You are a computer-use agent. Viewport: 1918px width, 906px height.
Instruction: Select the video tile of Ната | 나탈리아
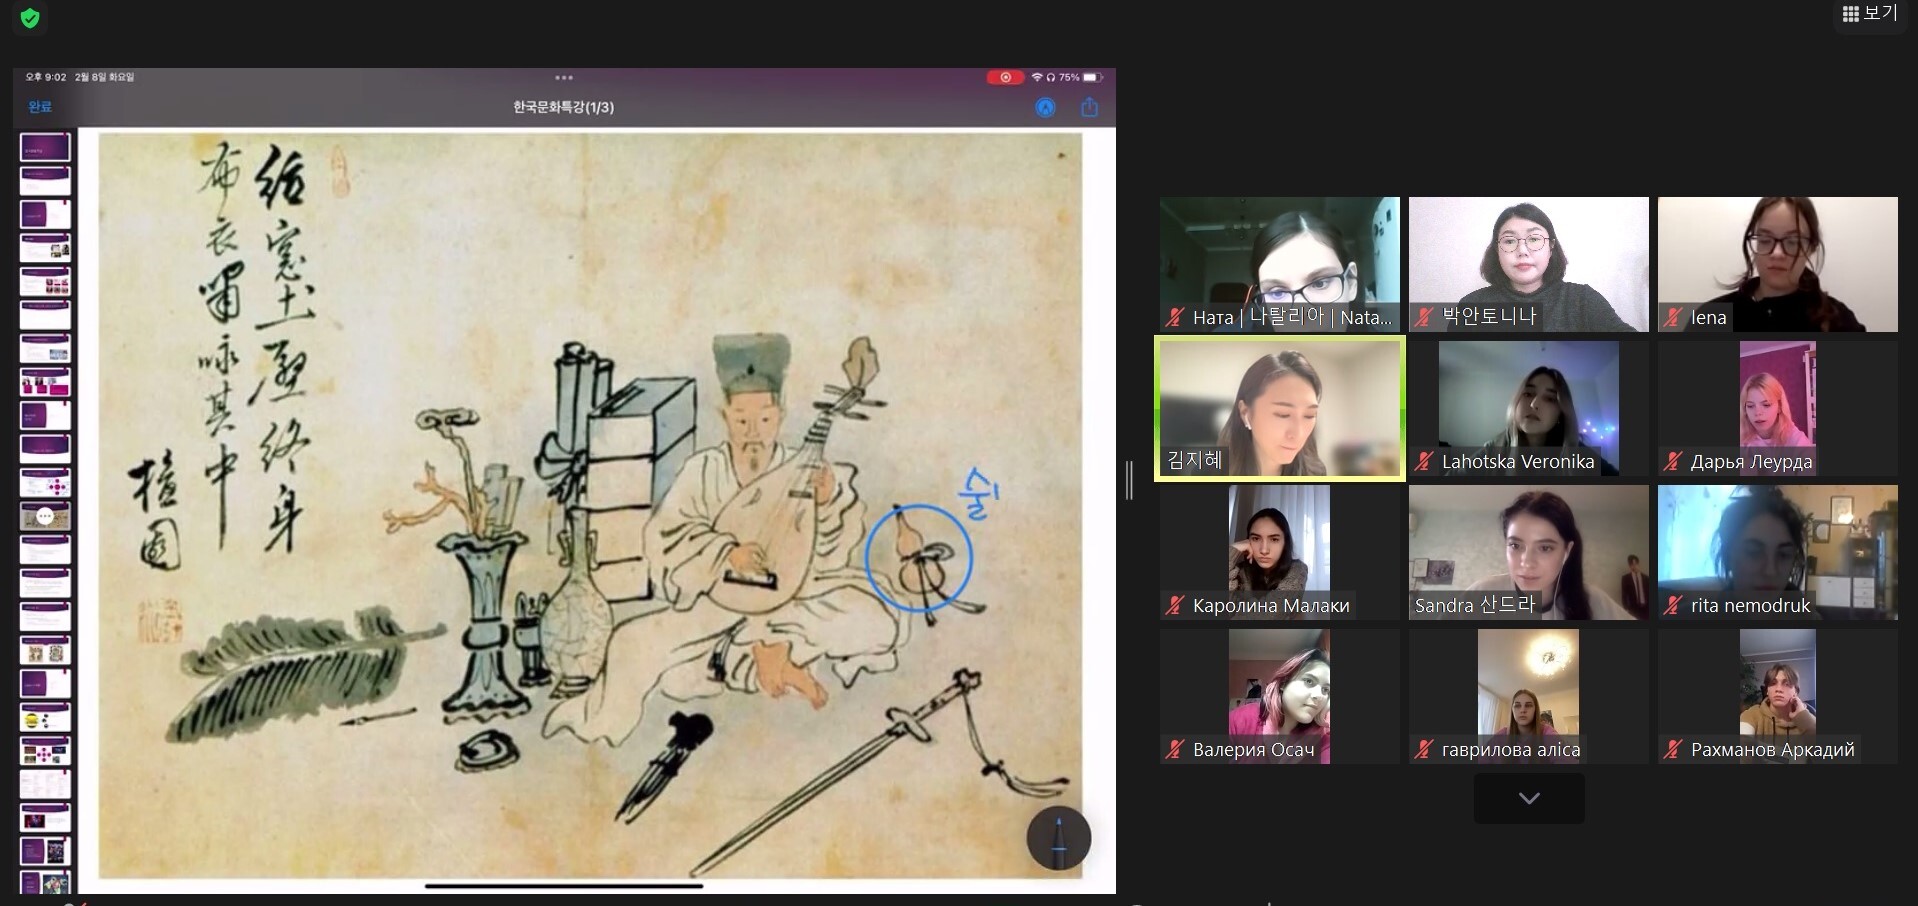[1280, 264]
